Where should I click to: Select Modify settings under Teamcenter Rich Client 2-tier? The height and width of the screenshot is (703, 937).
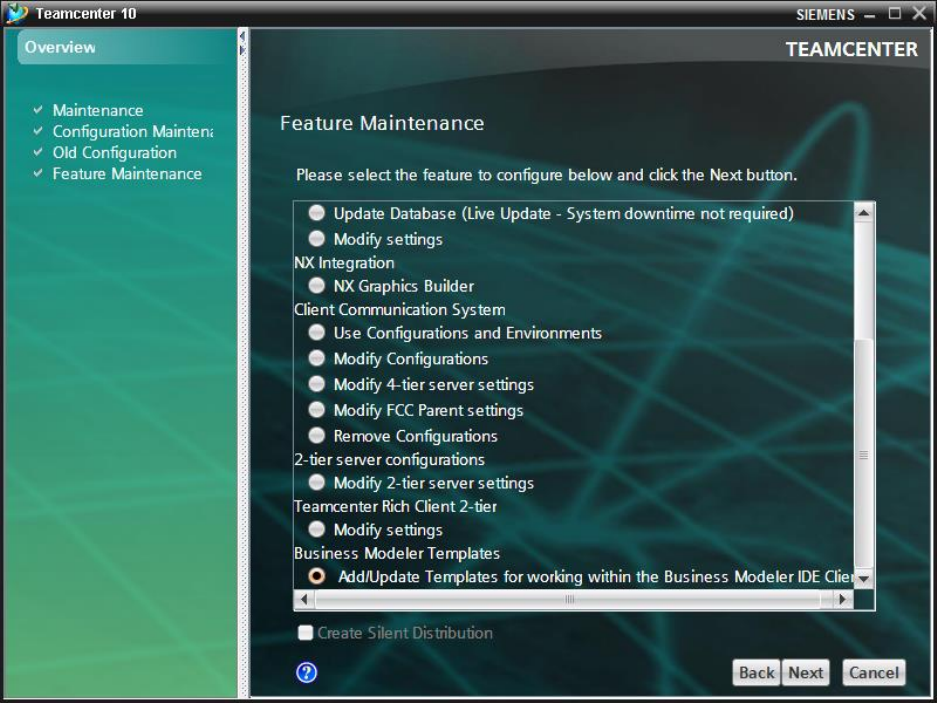coord(317,529)
